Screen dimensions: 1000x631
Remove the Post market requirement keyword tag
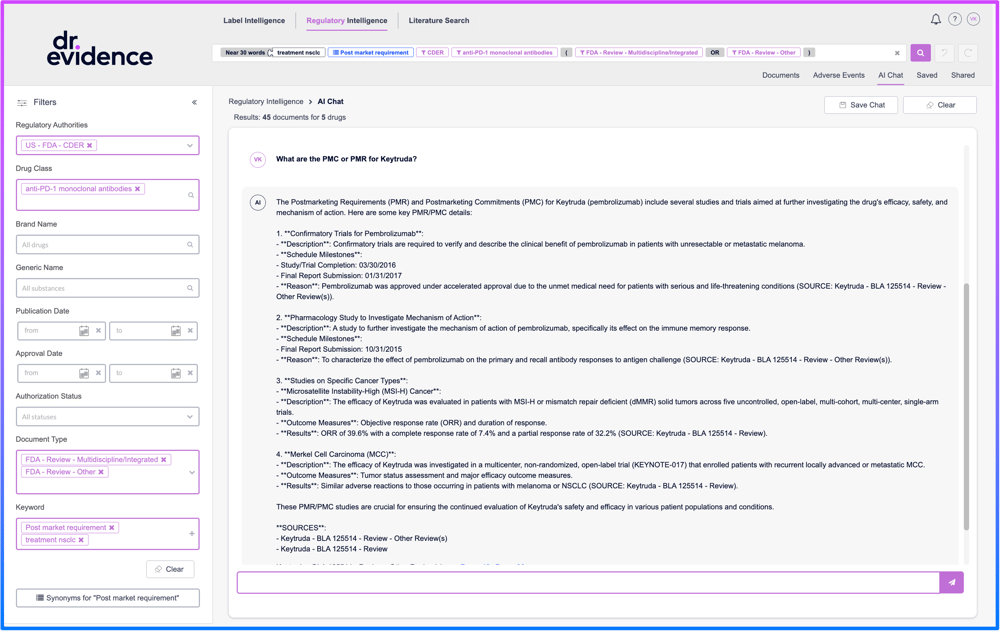point(112,528)
